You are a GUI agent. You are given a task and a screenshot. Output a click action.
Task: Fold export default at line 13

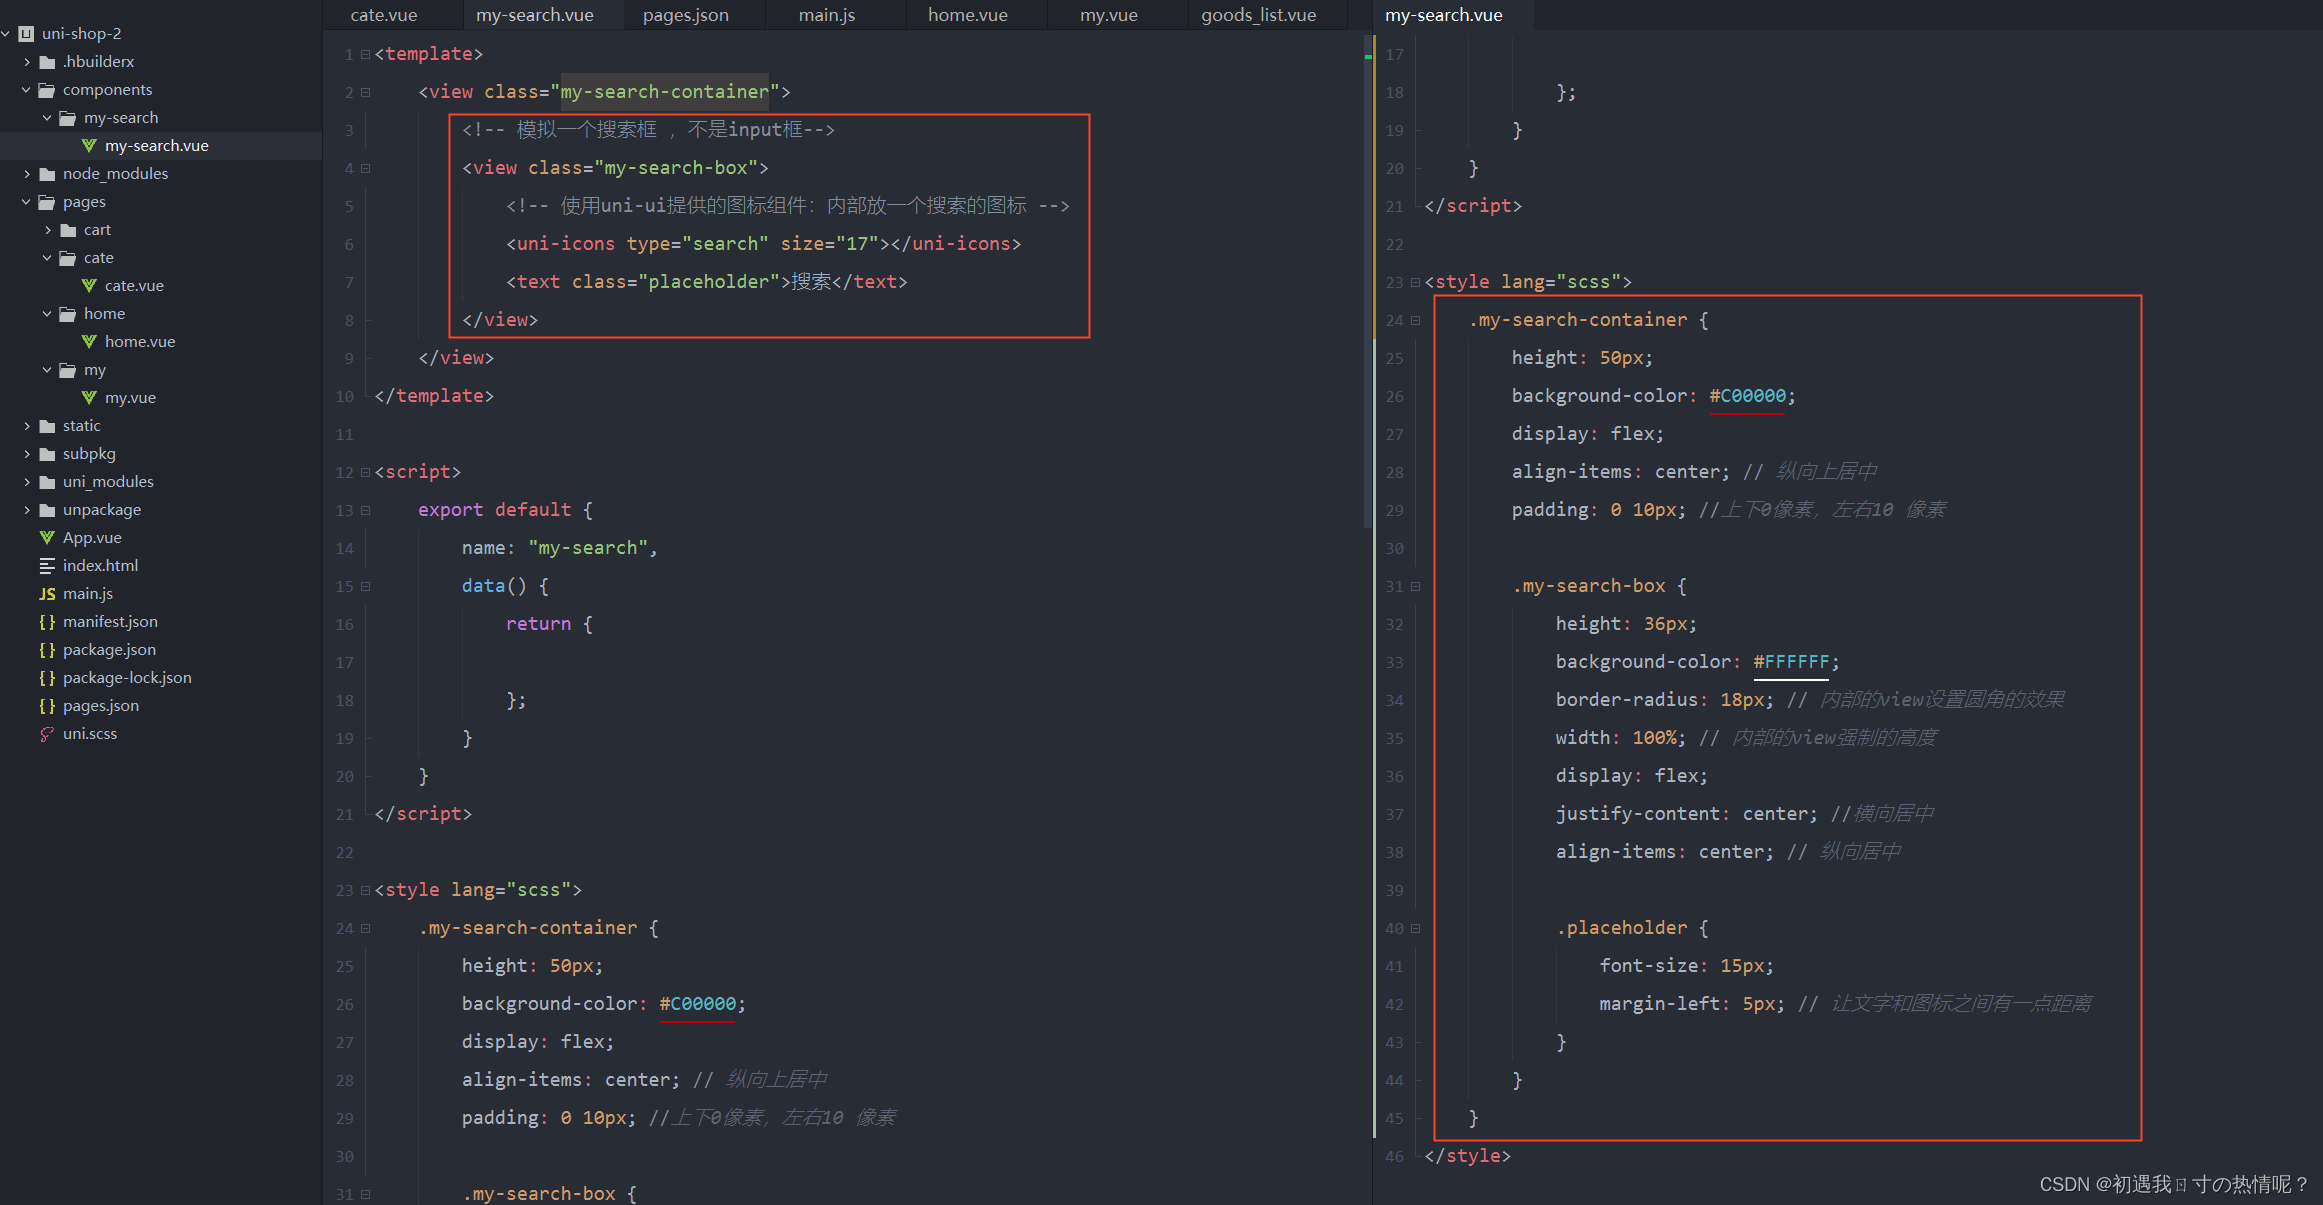tap(365, 510)
